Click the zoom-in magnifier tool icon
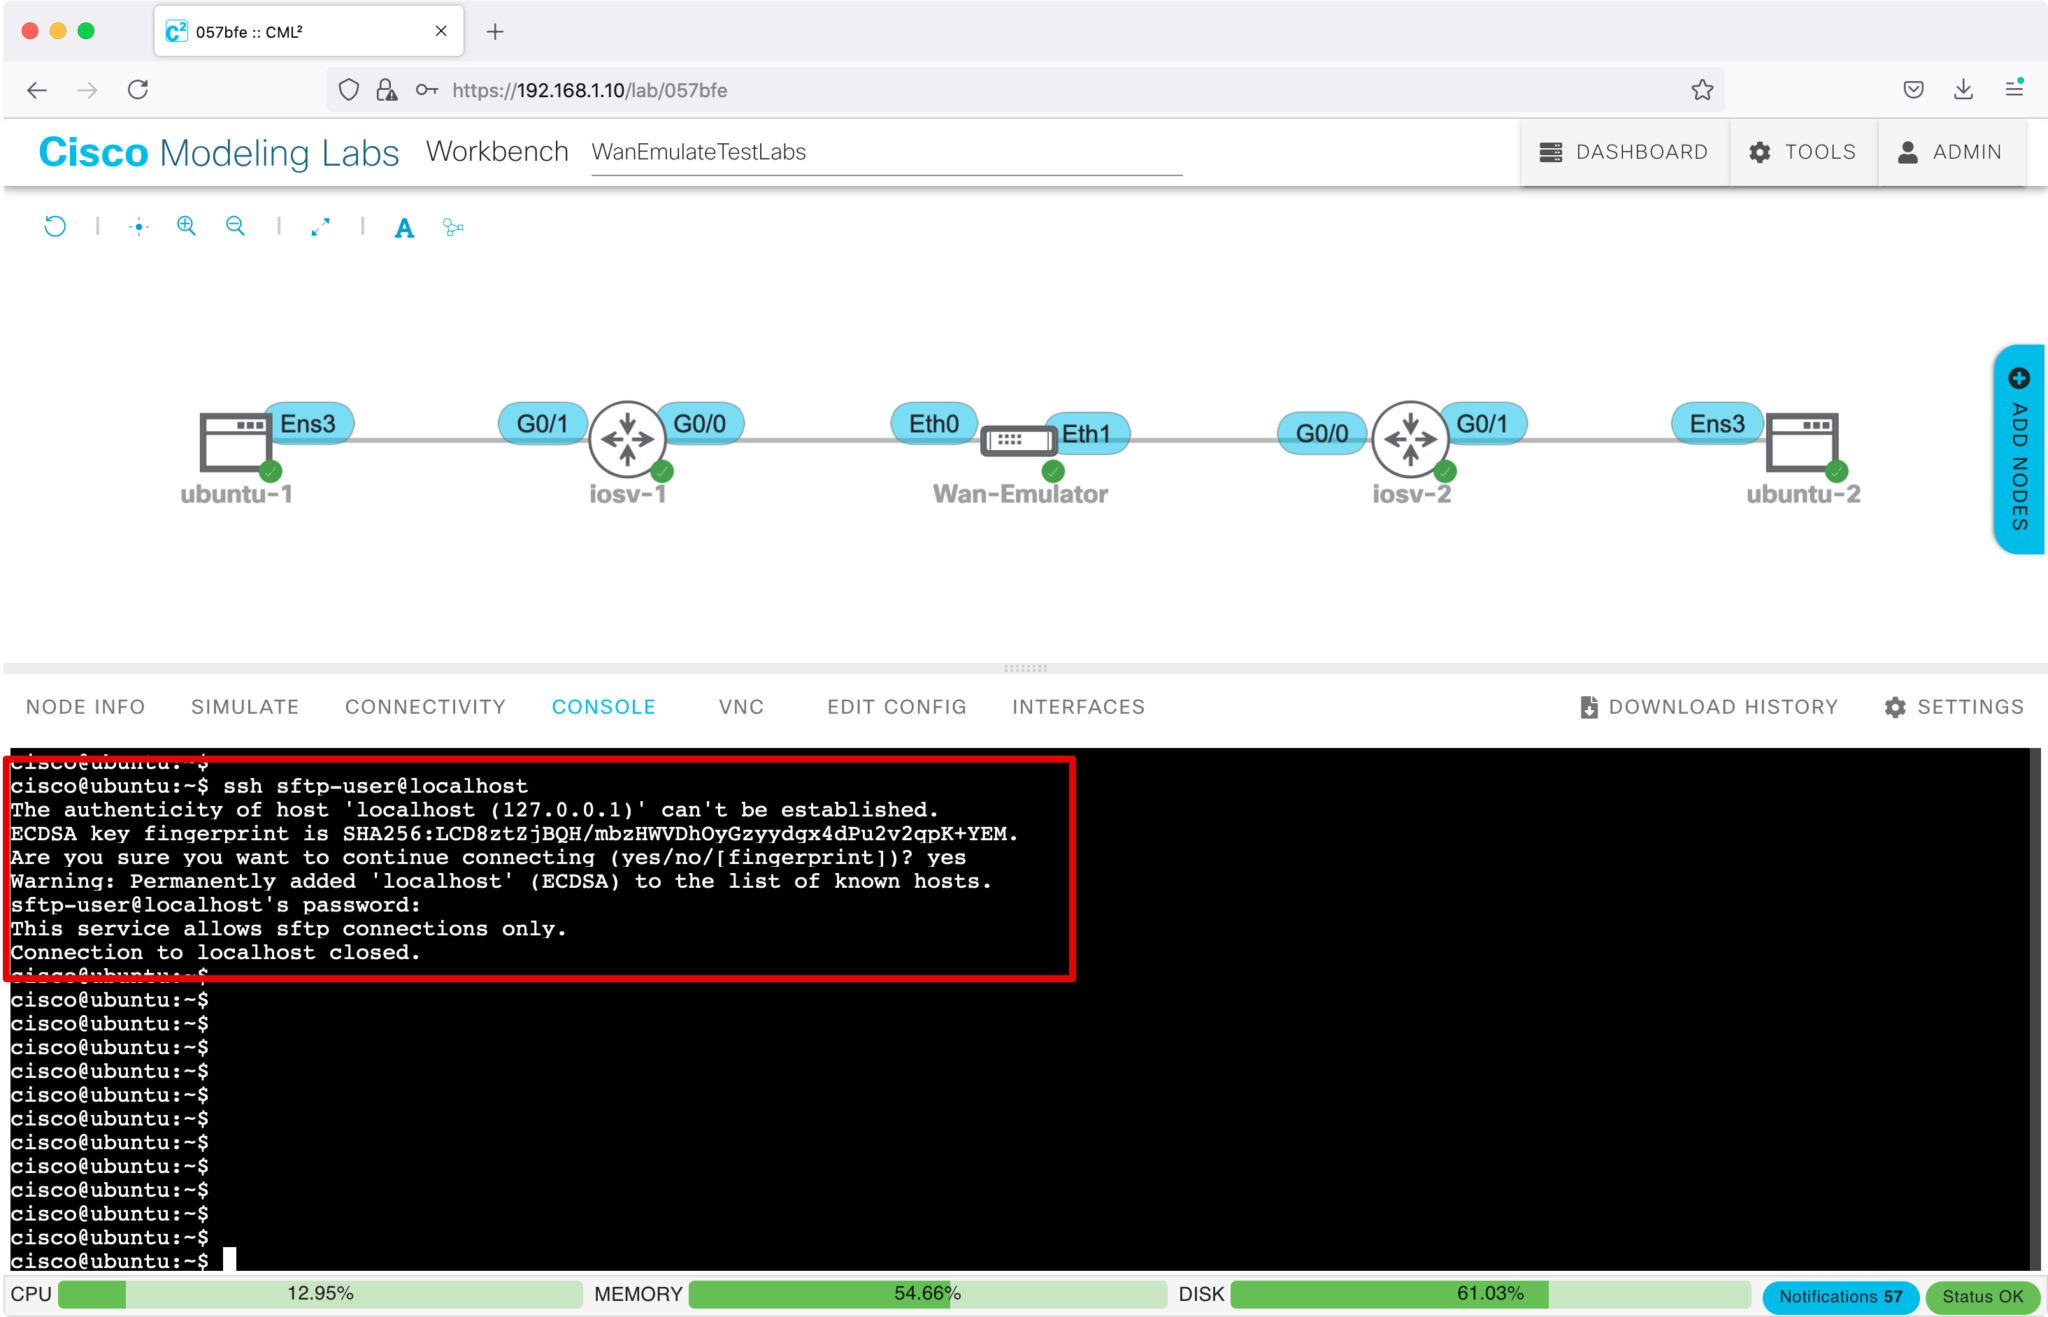 tap(185, 227)
